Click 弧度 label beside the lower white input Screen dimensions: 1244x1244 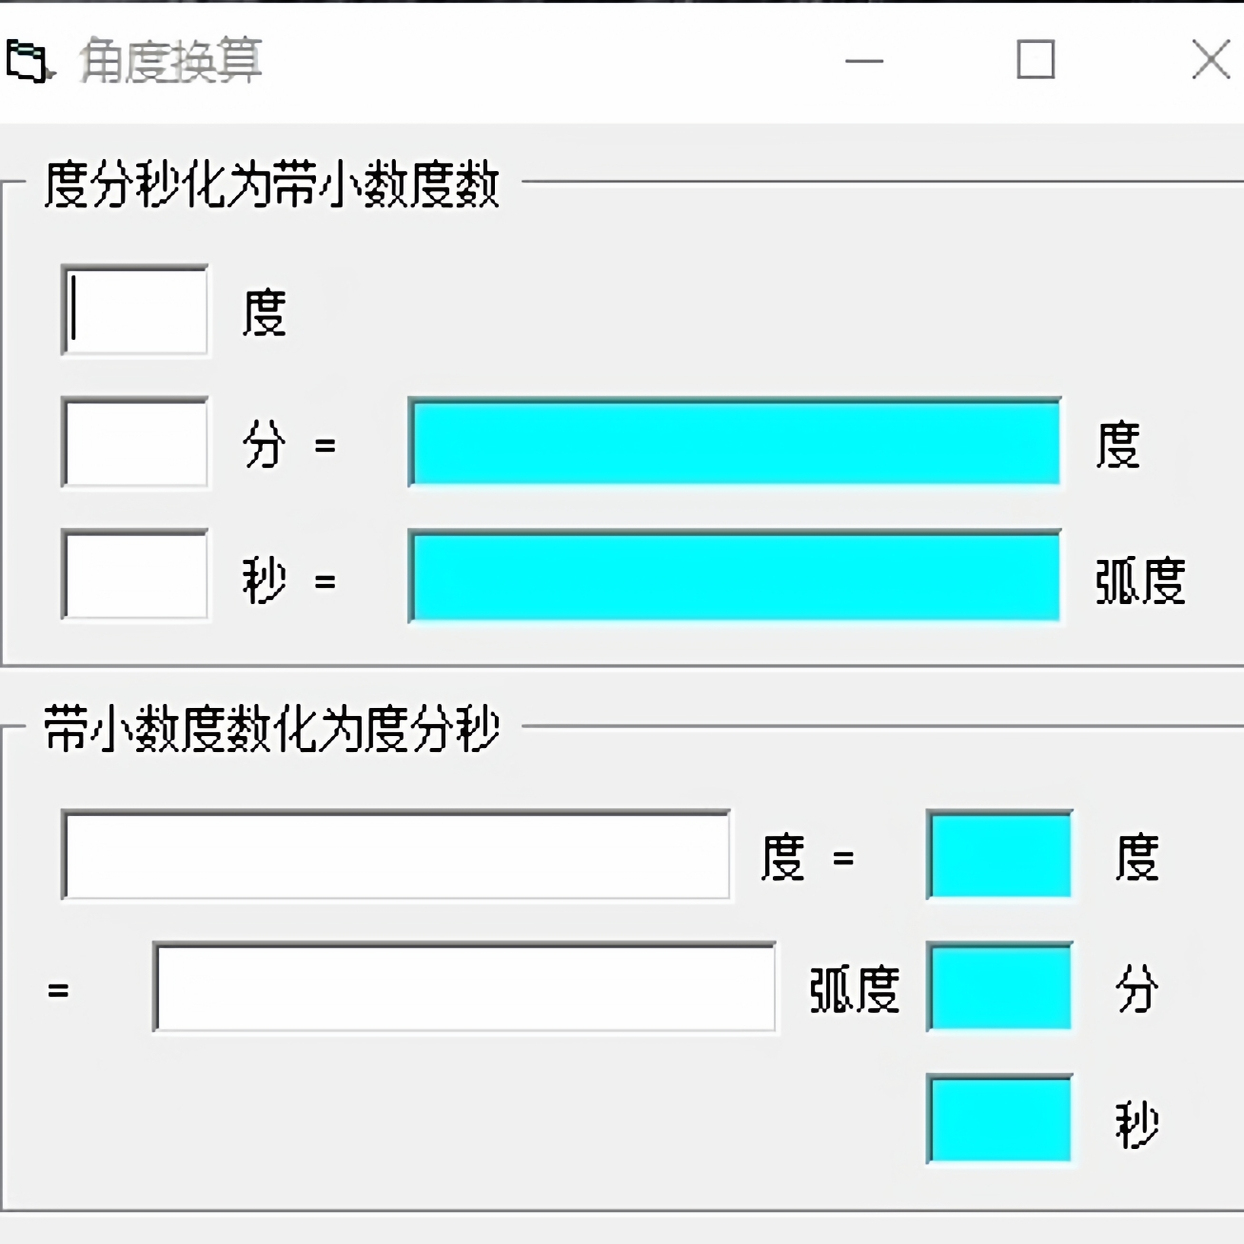click(854, 991)
